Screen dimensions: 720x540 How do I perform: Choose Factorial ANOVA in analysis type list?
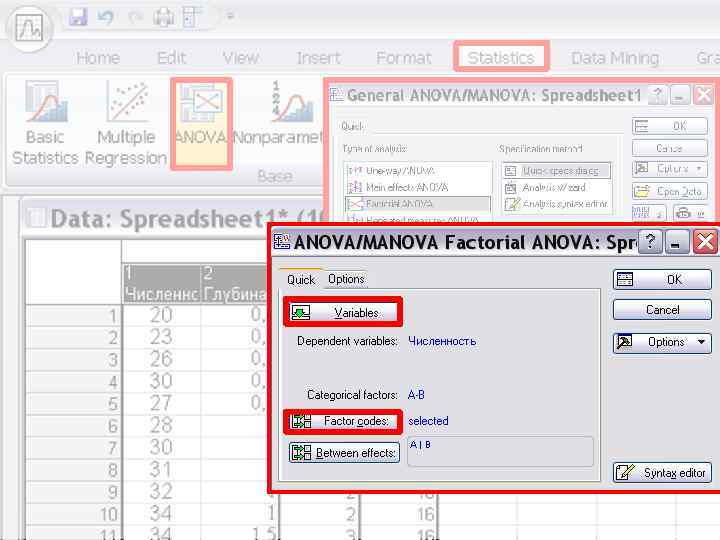click(417, 203)
